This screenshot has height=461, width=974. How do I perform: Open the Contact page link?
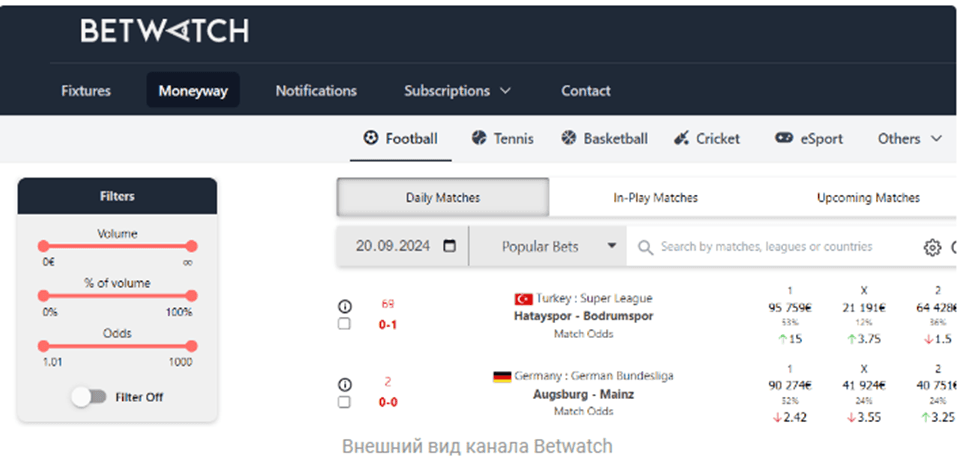pos(586,91)
